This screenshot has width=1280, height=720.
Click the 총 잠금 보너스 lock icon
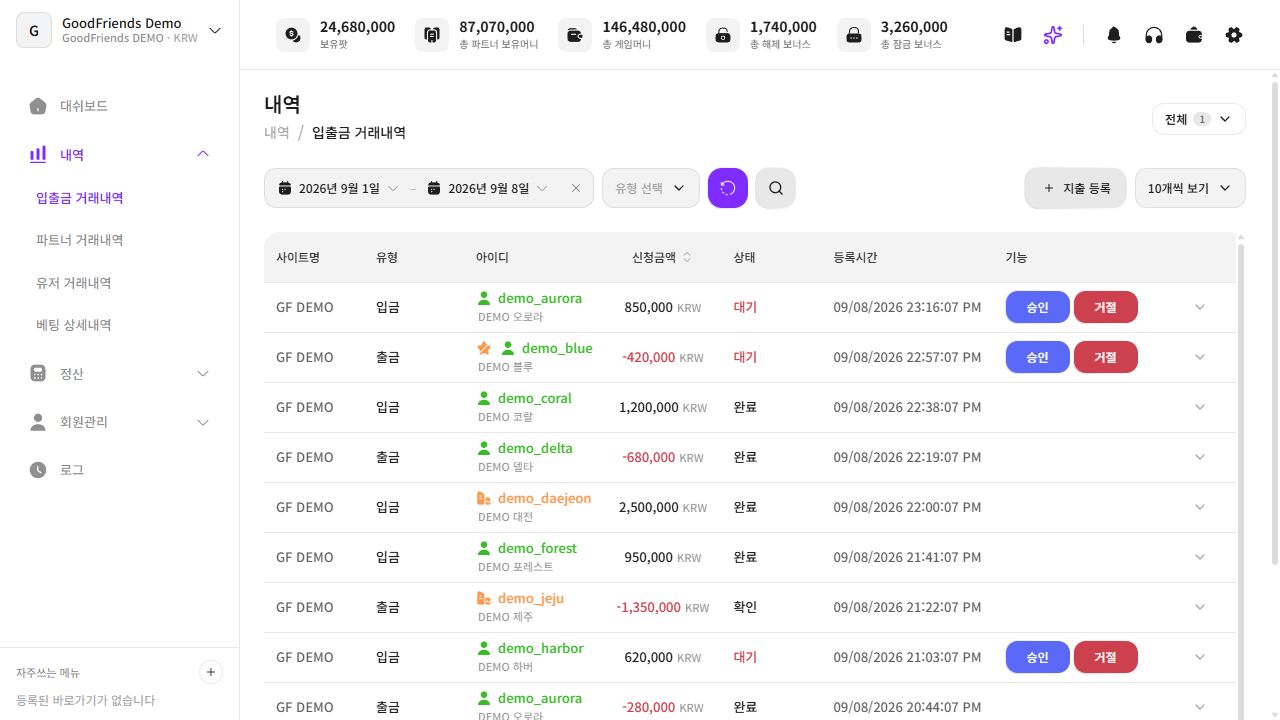point(853,35)
